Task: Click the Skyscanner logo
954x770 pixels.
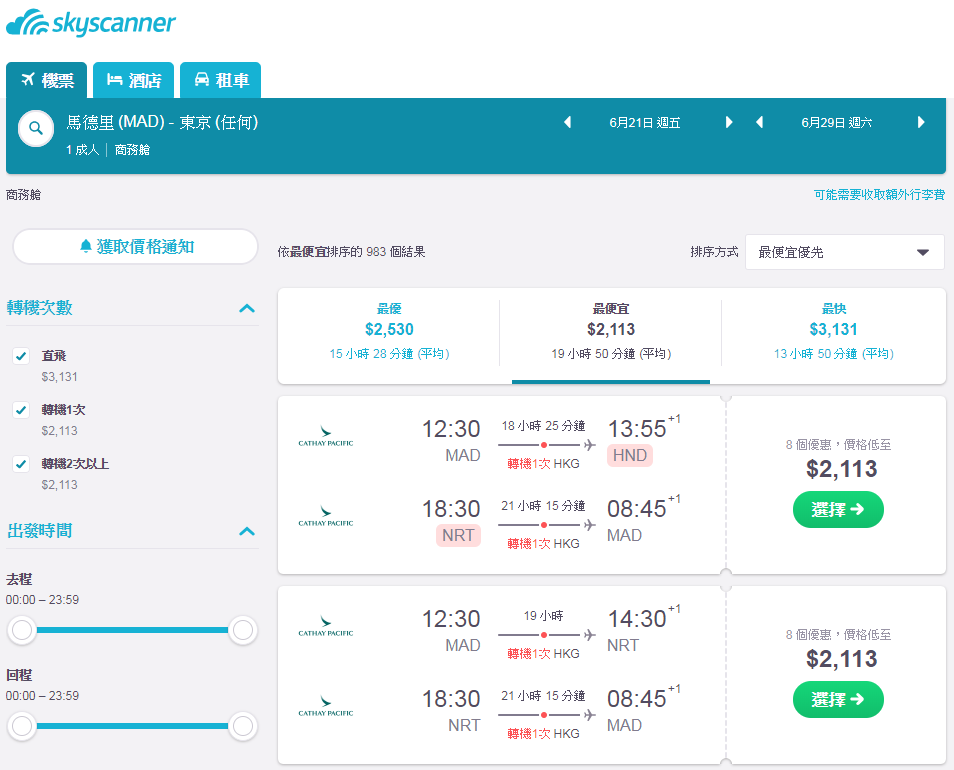Action: (x=91, y=23)
